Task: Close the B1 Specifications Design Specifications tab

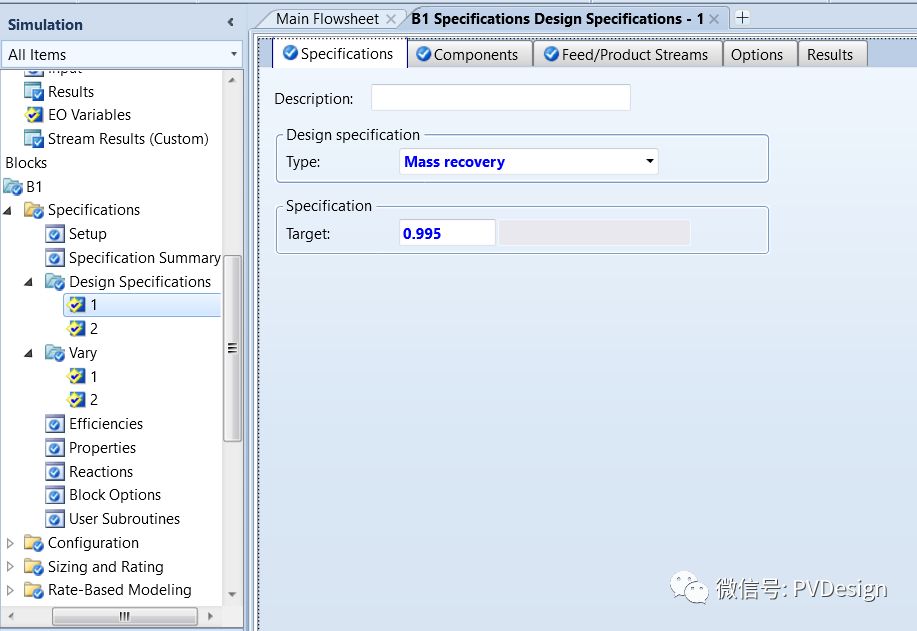Action: [x=713, y=19]
